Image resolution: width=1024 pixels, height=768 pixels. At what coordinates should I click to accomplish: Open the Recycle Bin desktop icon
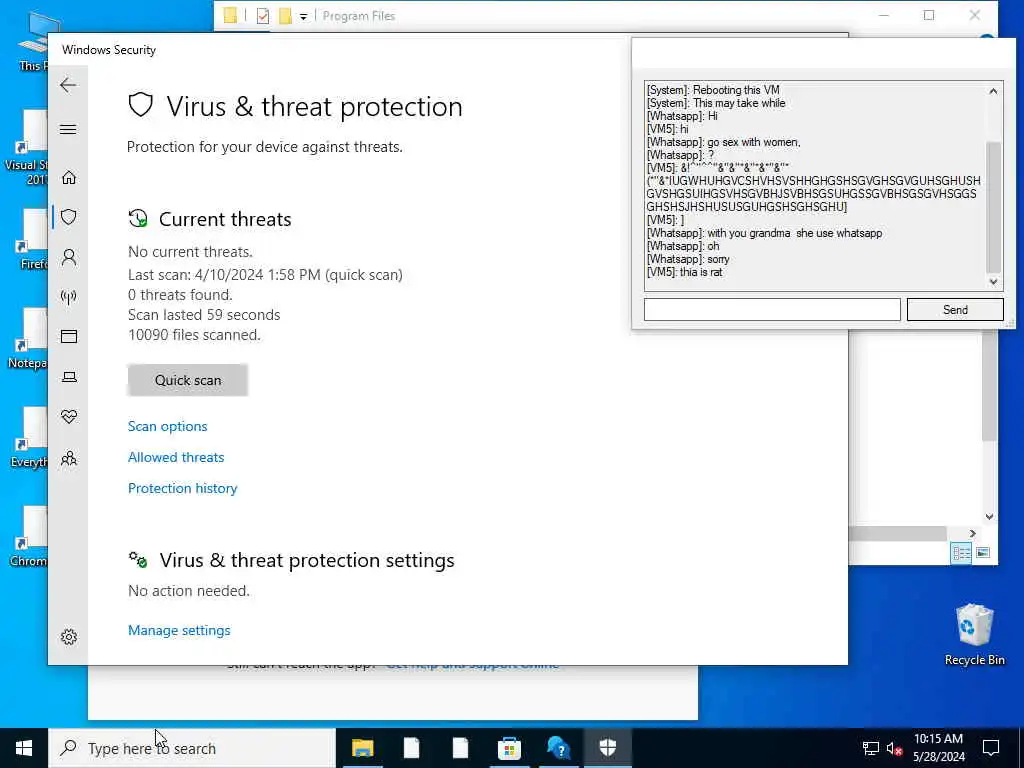pyautogui.click(x=974, y=635)
